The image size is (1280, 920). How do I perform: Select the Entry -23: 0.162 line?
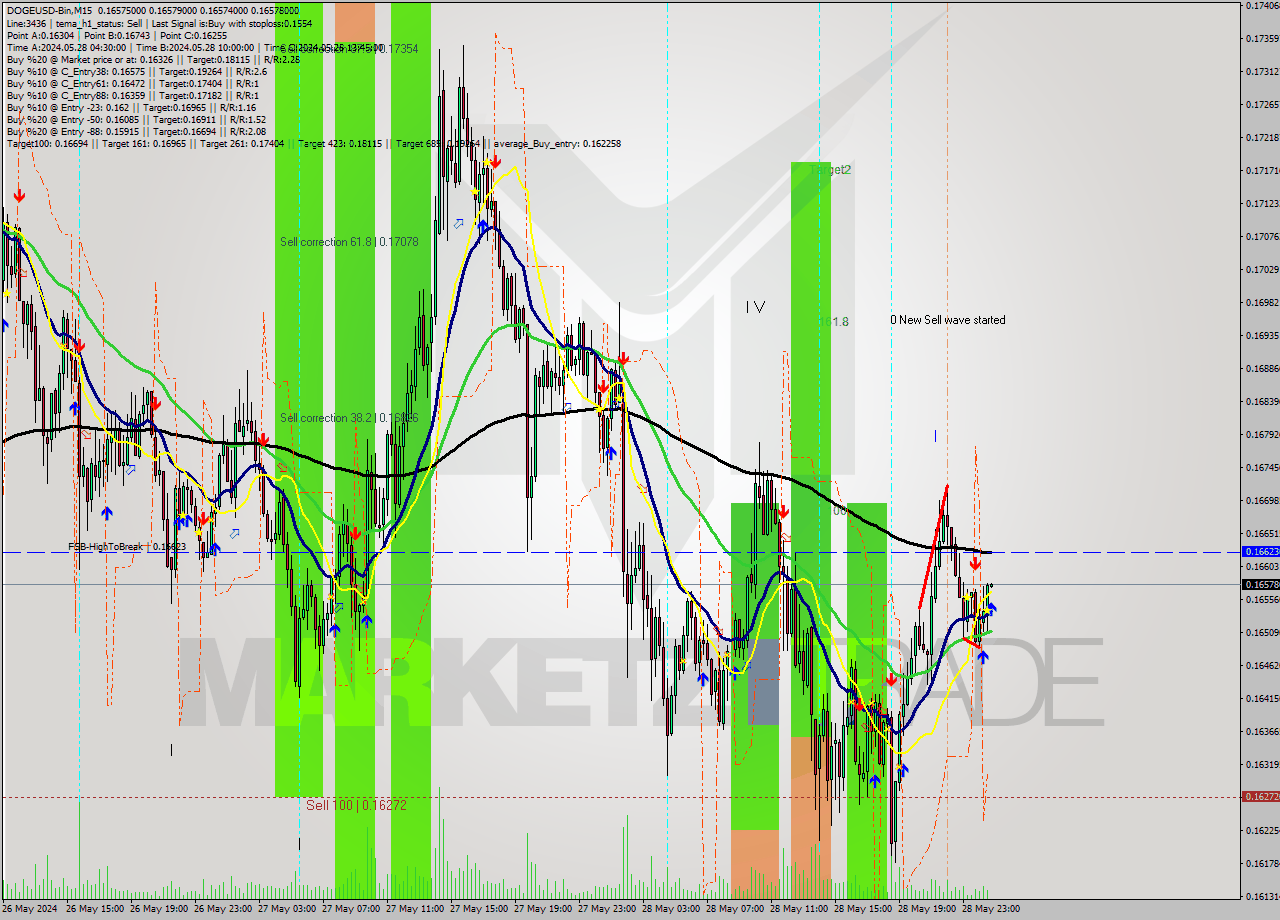point(131,107)
